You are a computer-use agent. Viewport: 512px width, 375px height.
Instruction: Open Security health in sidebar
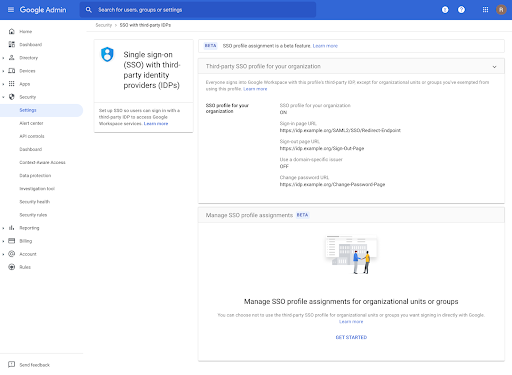tap(35, 202)
